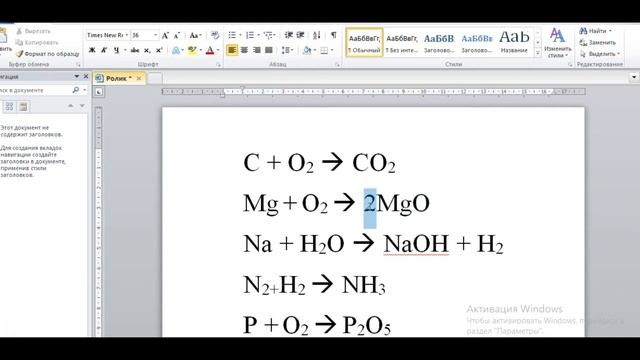Apply the Без интервала style
640x360 pixels.
tap(402, 42)
